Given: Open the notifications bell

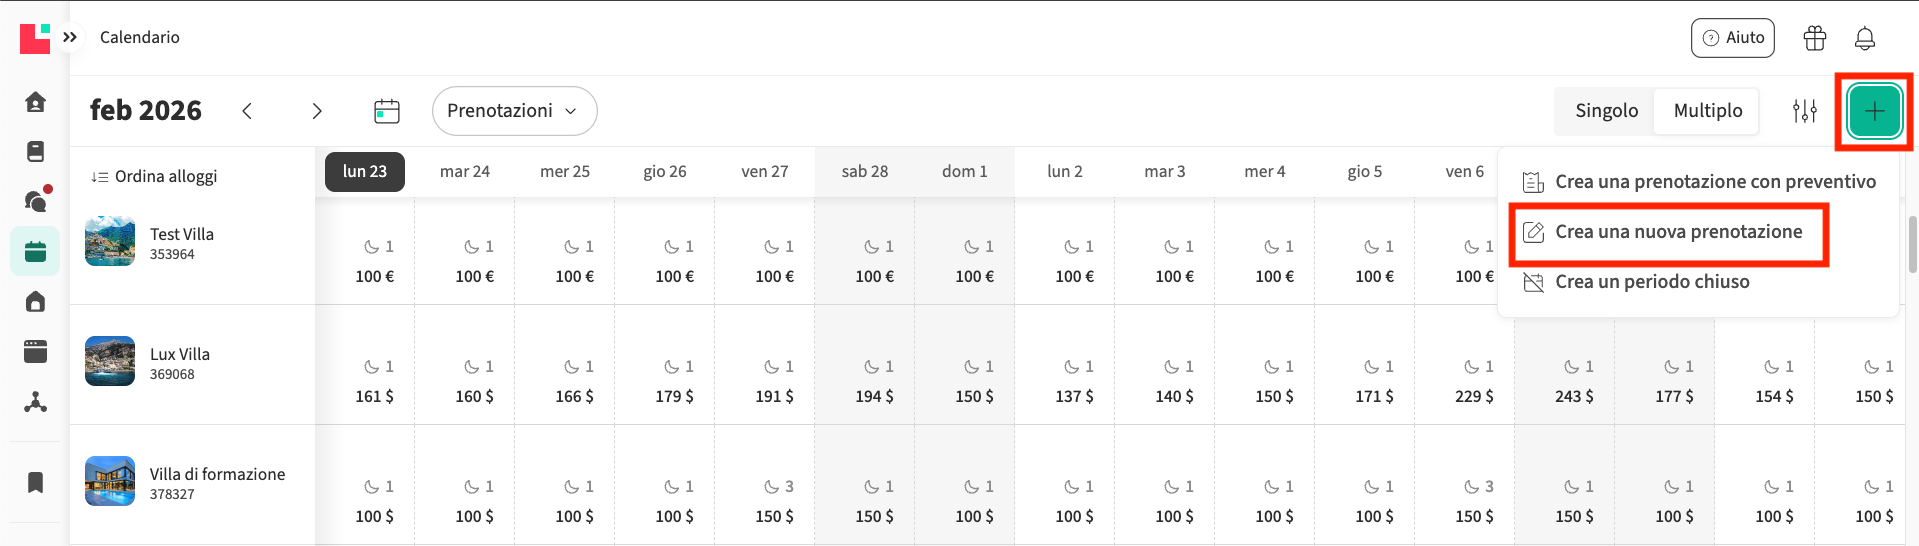Looking at the screenshot, I should 1865,38.
